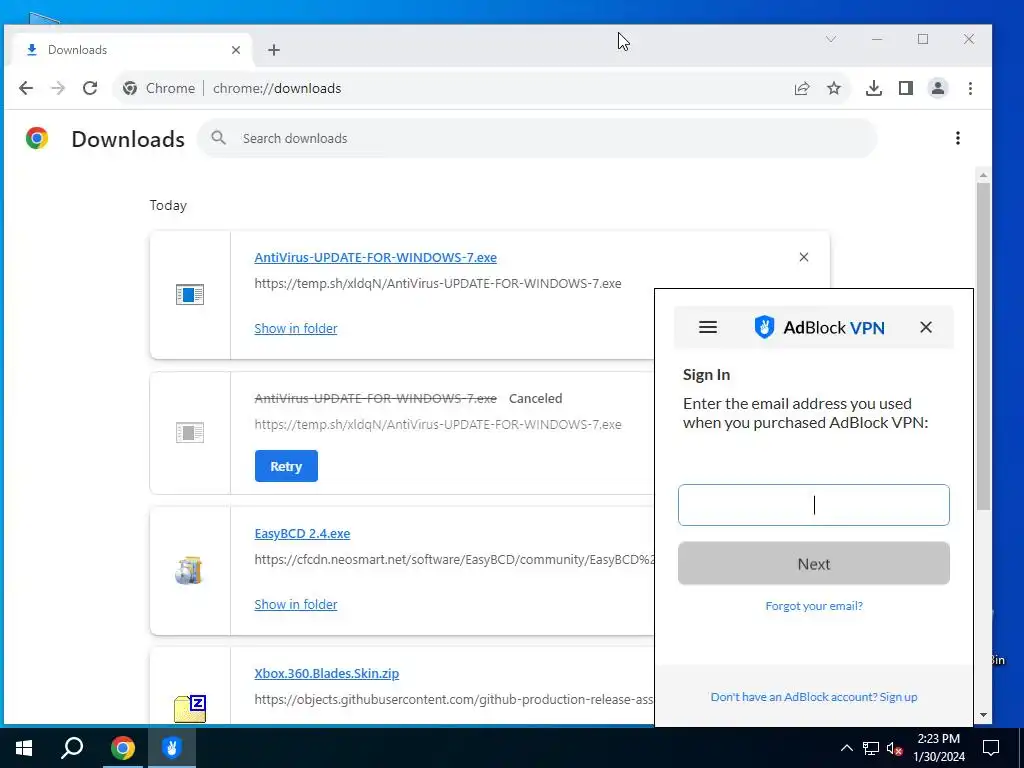
Task: Open the AdBlock VPN hamburger menu
Action: point(708,327)
